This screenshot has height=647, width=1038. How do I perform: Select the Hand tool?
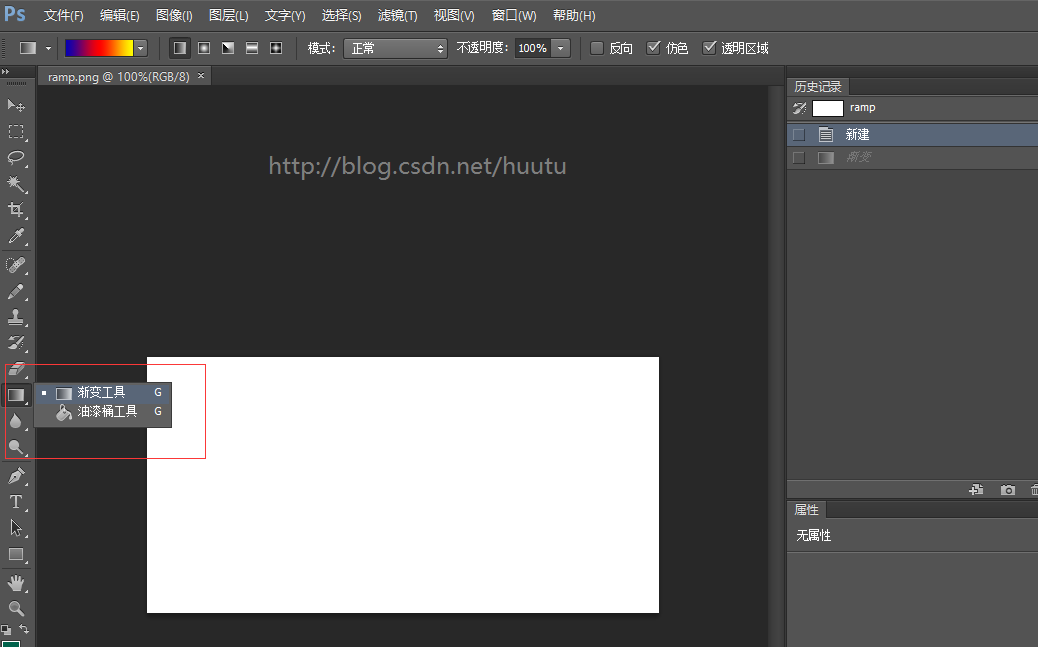point(16,583)
